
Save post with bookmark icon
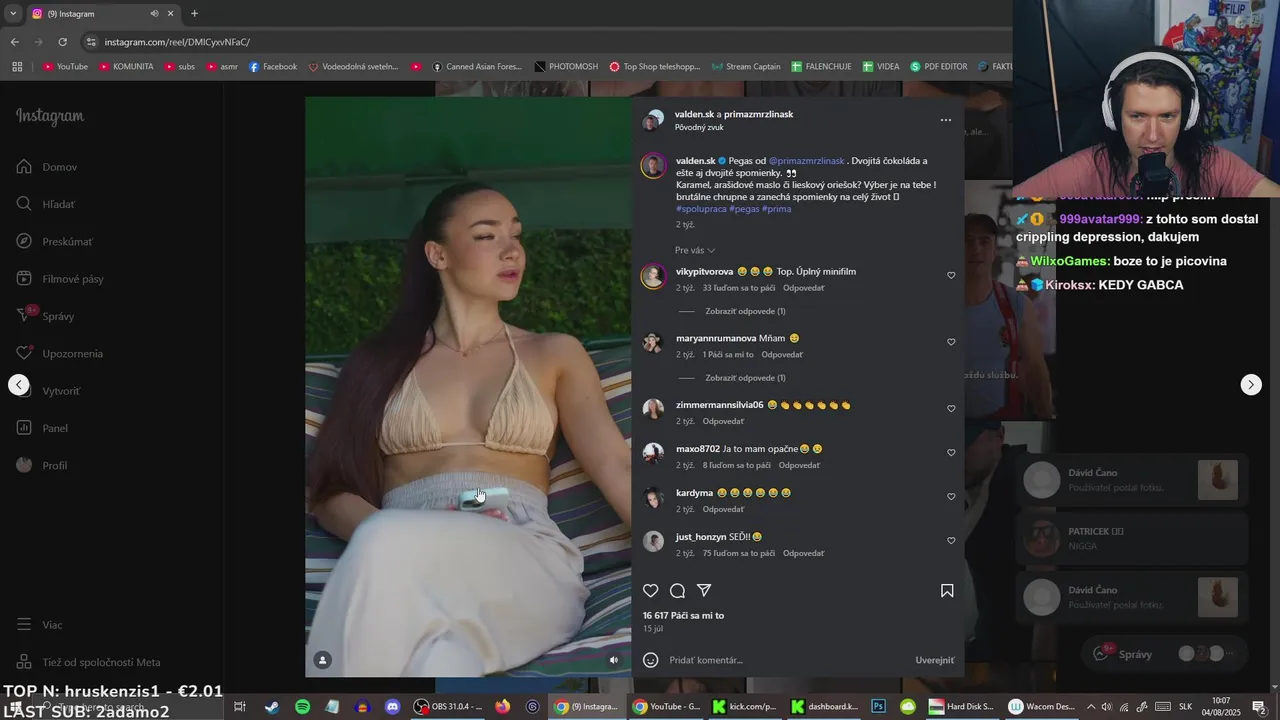point(947,591)
